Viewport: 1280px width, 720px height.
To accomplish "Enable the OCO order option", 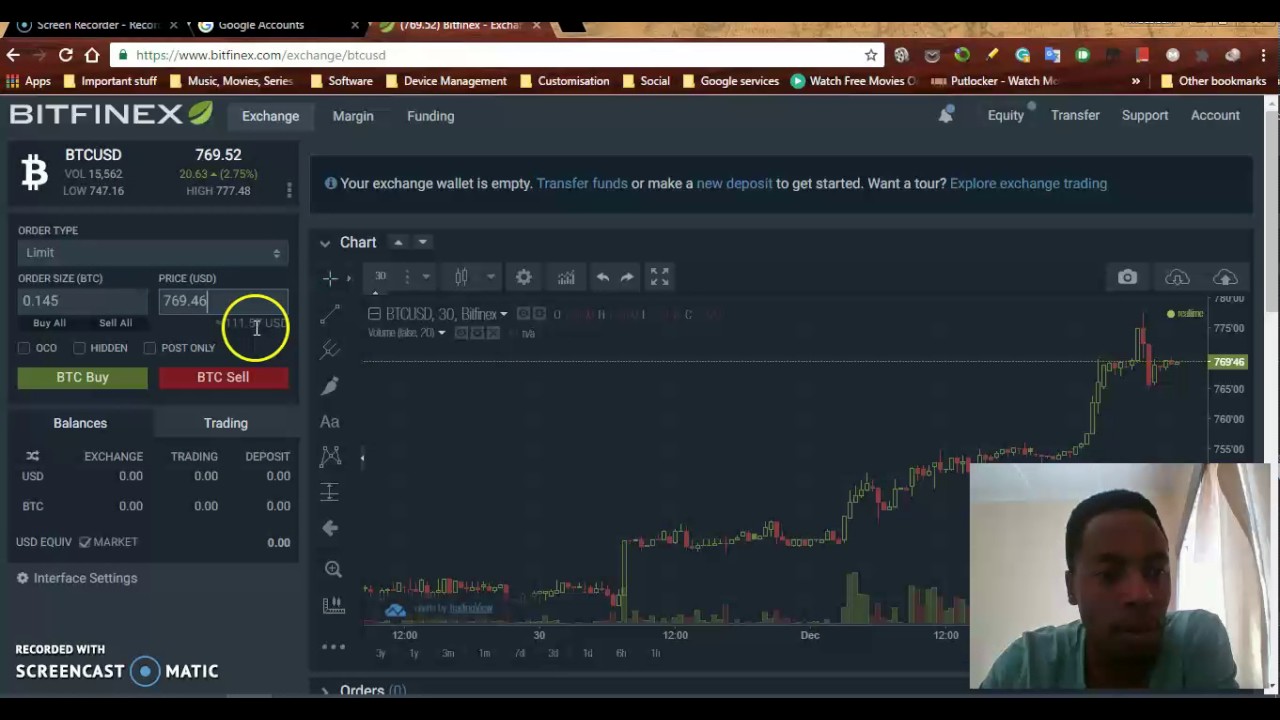I will click(x=24, y=348).
